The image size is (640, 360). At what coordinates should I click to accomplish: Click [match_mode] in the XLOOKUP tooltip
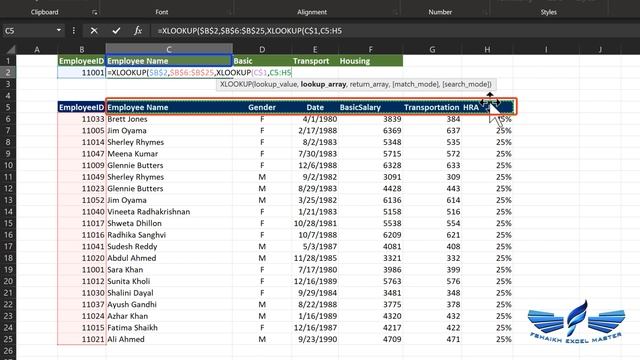415,84
